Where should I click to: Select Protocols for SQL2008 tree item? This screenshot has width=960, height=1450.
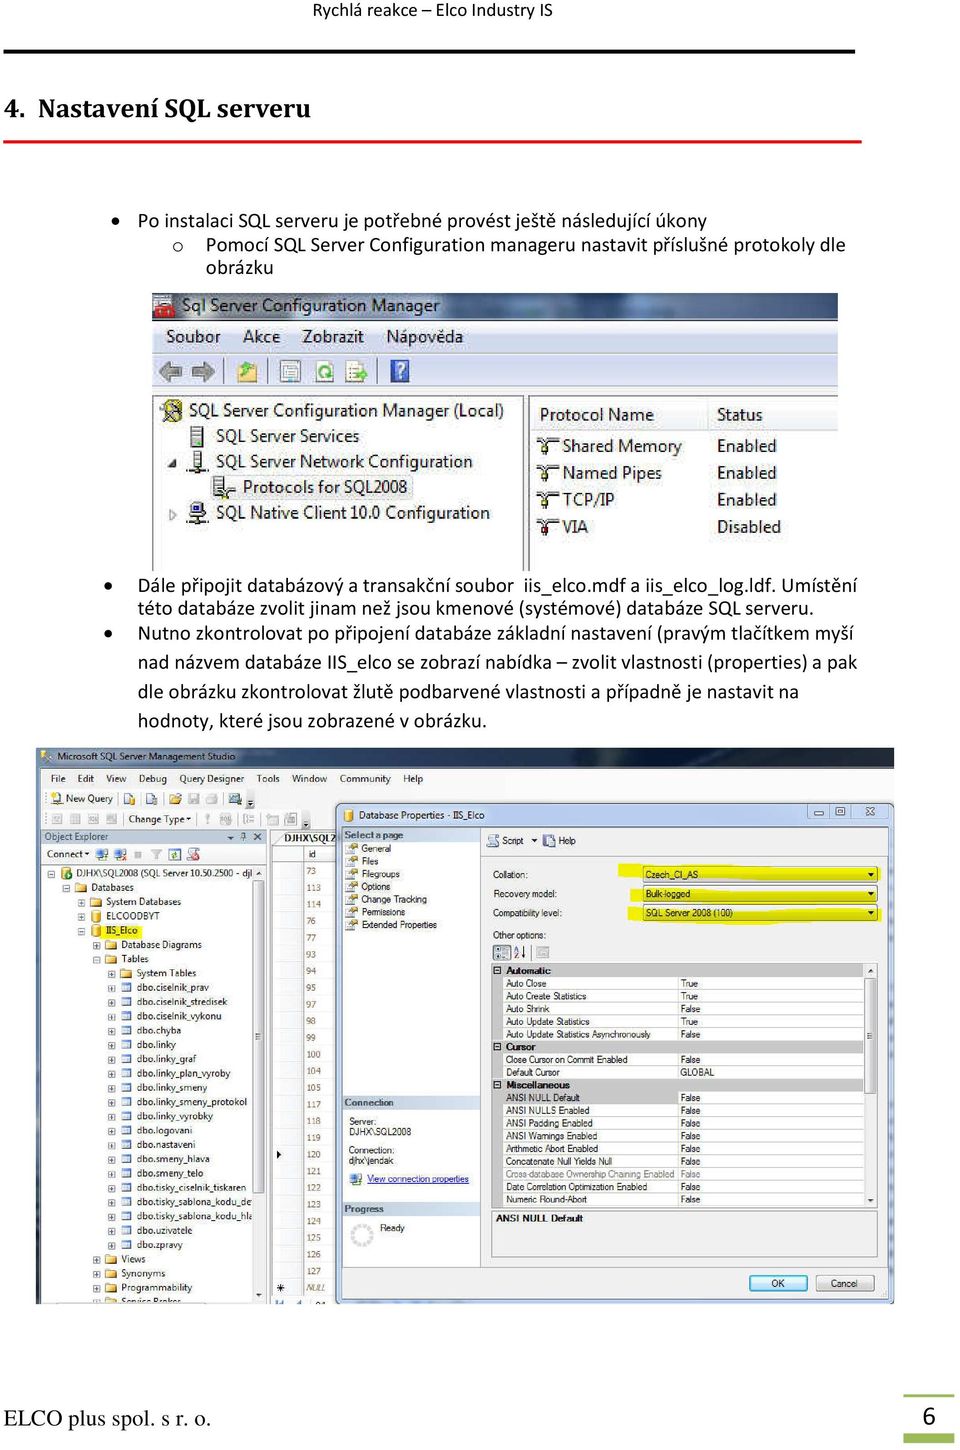point(325,487)
